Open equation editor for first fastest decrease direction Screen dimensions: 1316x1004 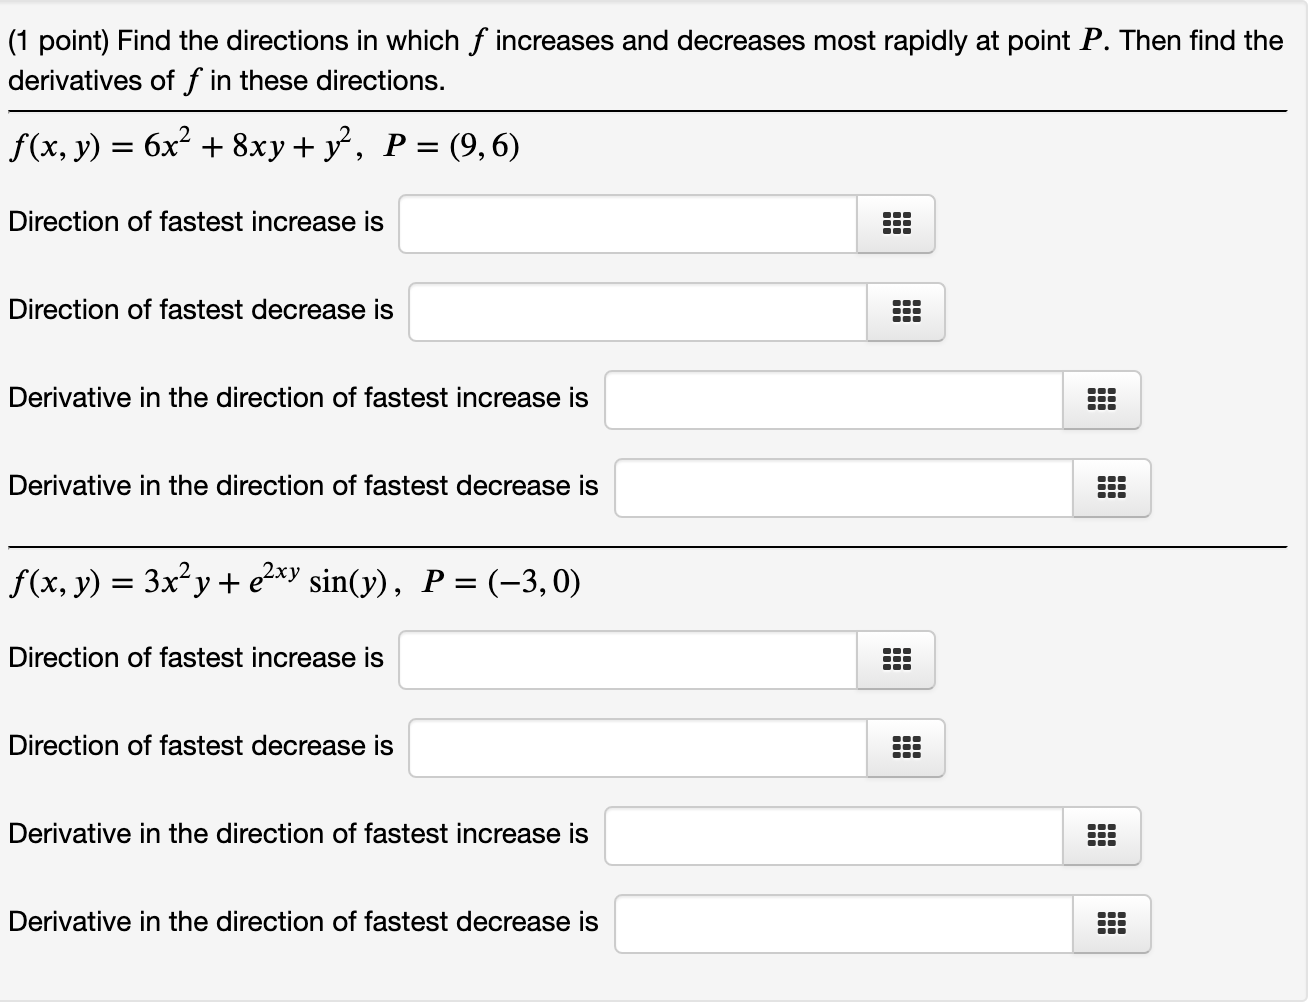click(904, 312)
